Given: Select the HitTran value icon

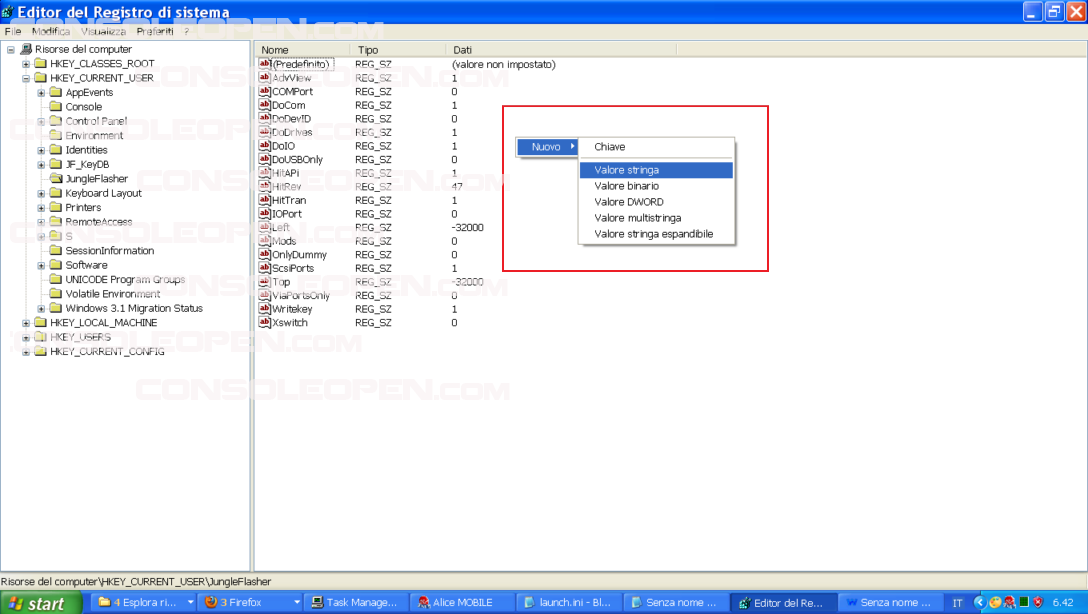Looking at the screenshot, I should pos(265,200).
